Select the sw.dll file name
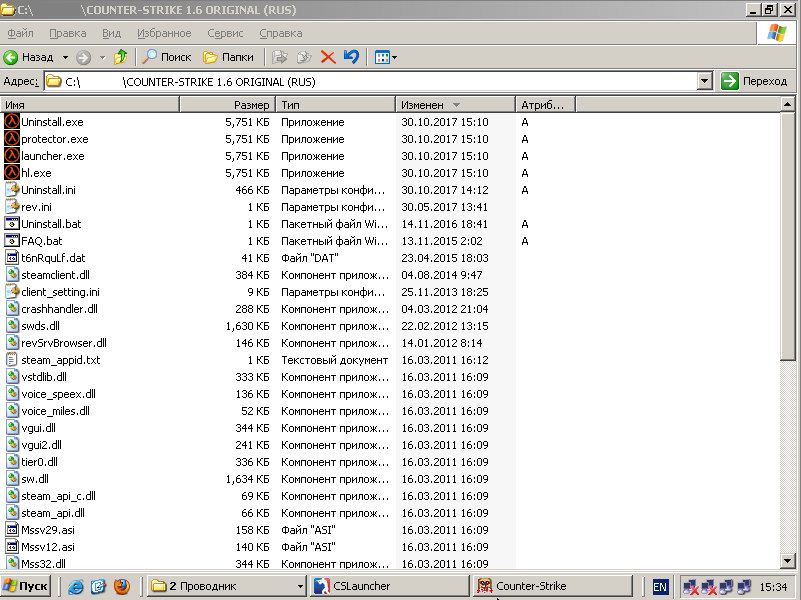The image size is (801, 600). click(35, 478)
